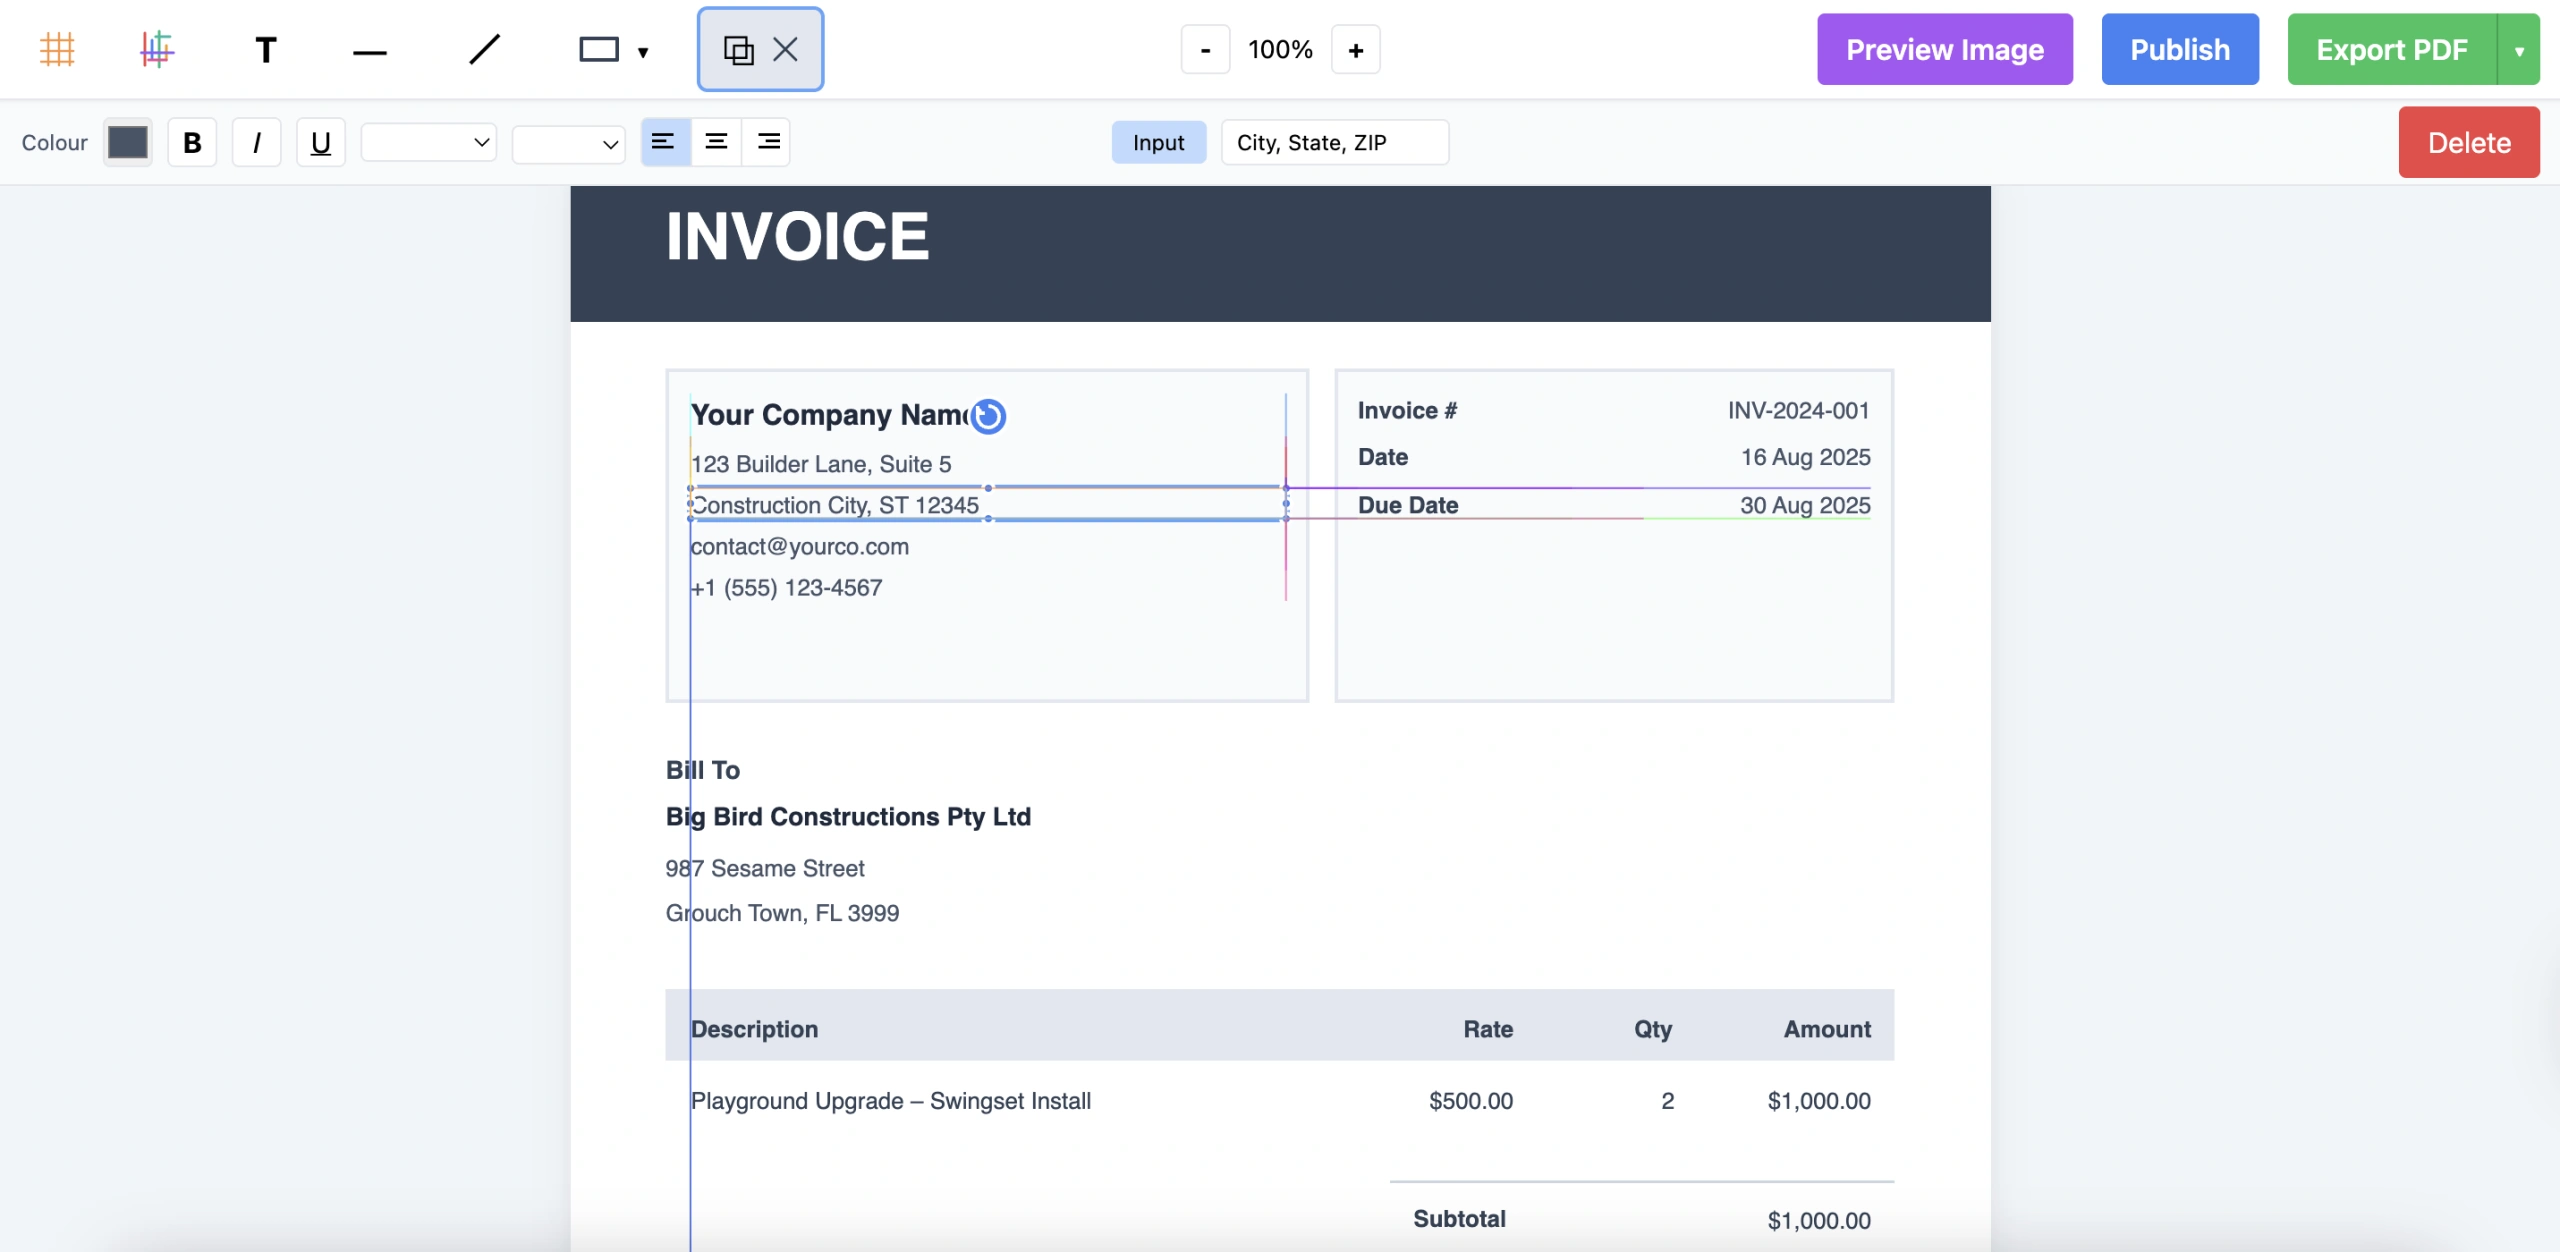Open the Colour swatch picker
Viewport: 2560px width, 1252px height.
pyautogui.click(x=127, y=143)
